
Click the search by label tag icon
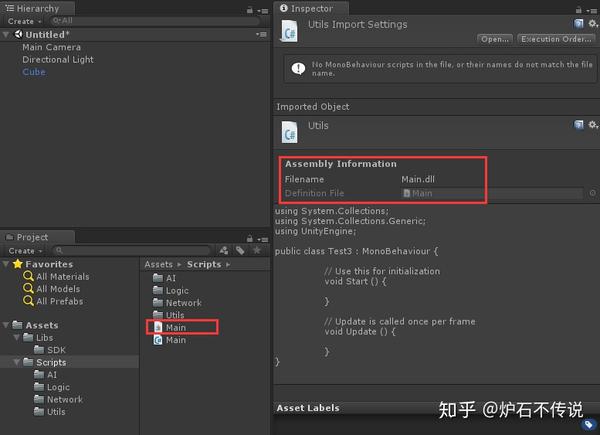click(x=240, y=251)
